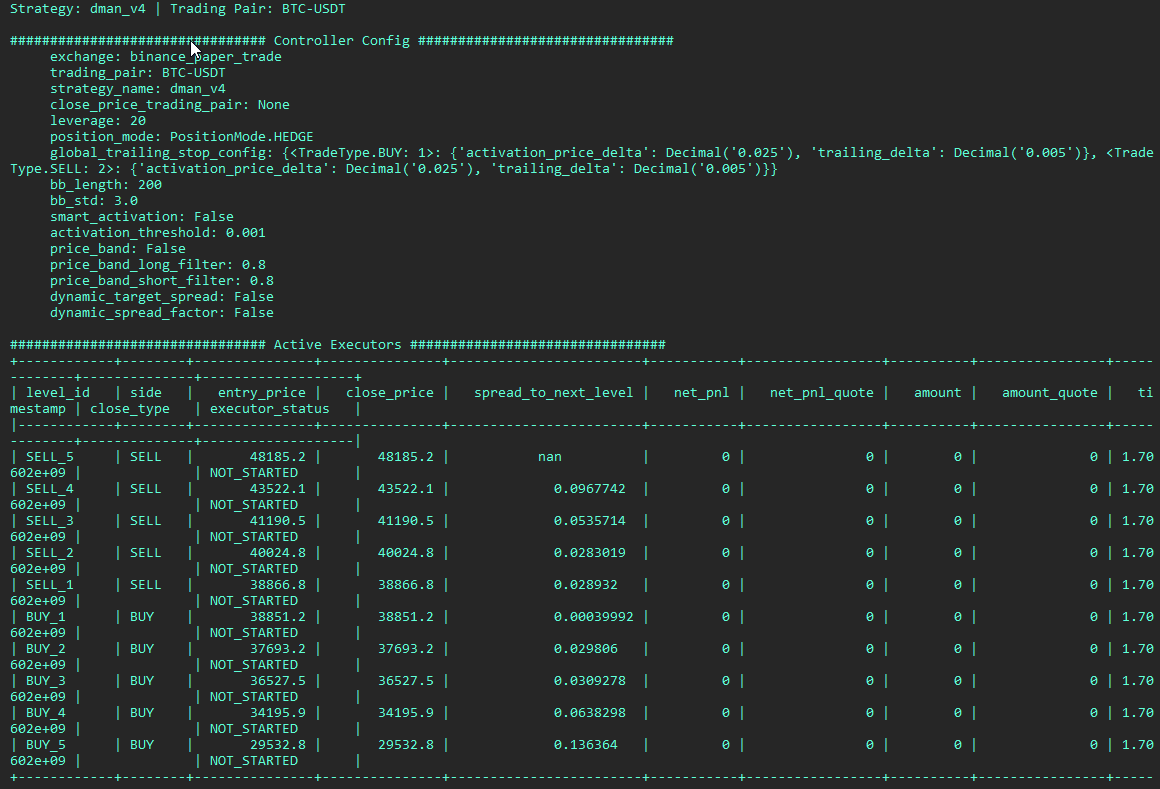Click the SELL_5 level id cell

[50, 457]
